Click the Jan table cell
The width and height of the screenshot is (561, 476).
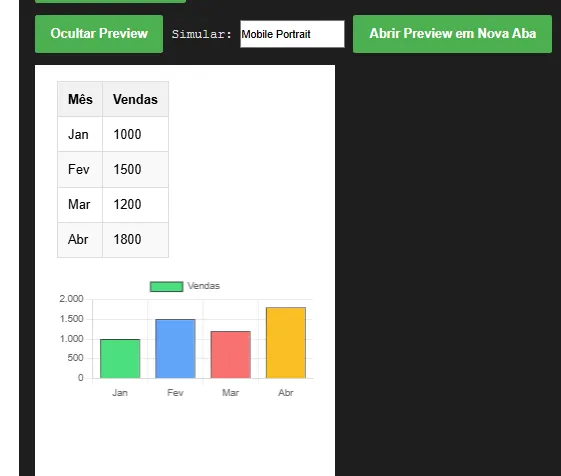(80, 134)
